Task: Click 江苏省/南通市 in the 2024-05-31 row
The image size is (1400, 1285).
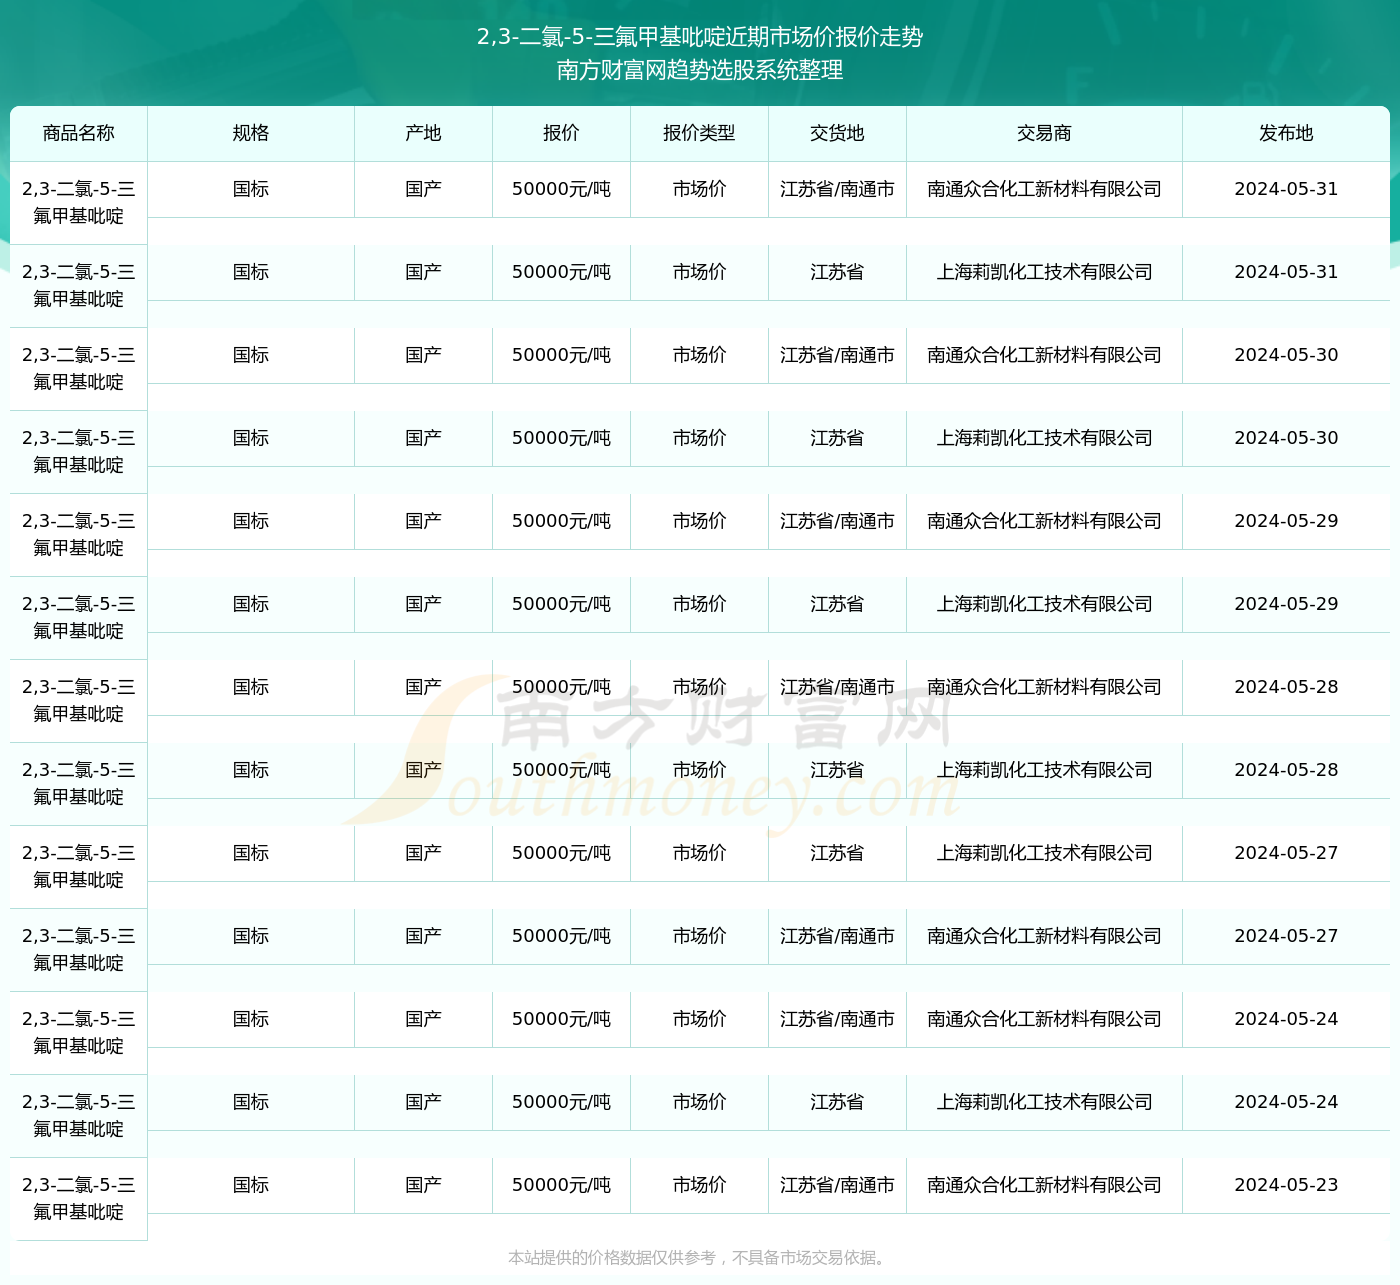Action: point(837,189)
